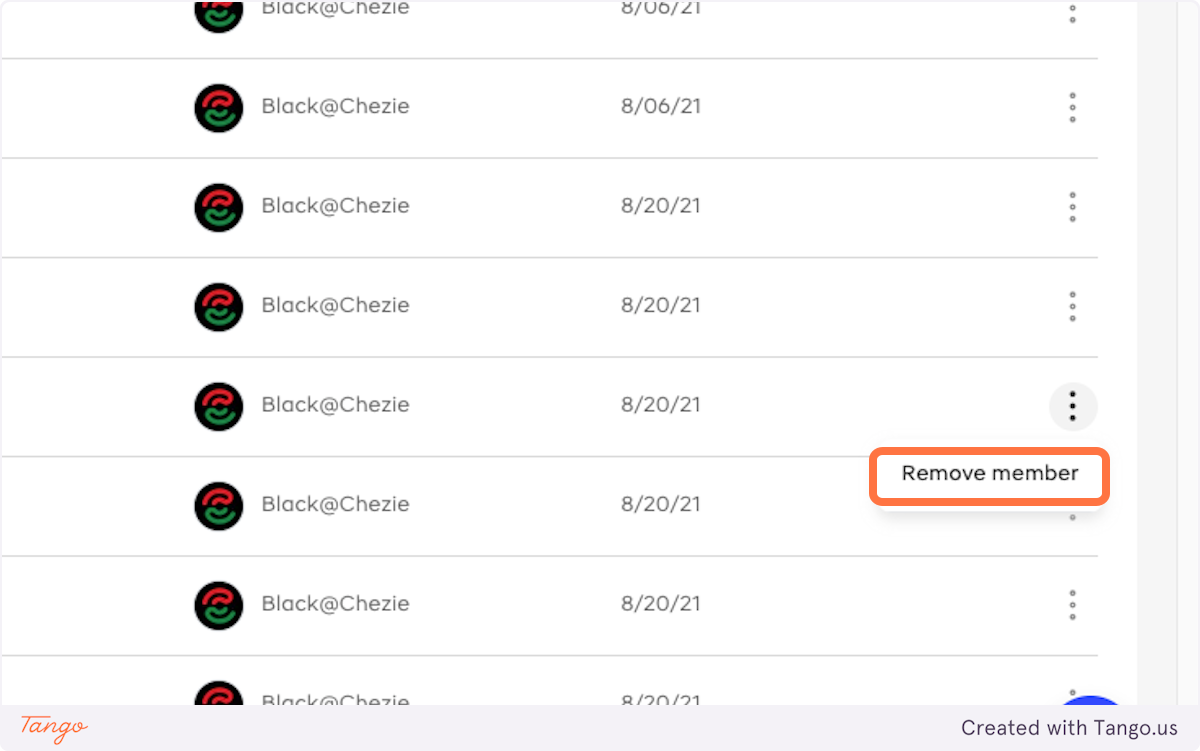1200x751 pixels.
Task: Open the Created with Tango.us link
Action: pos(1069,728)
